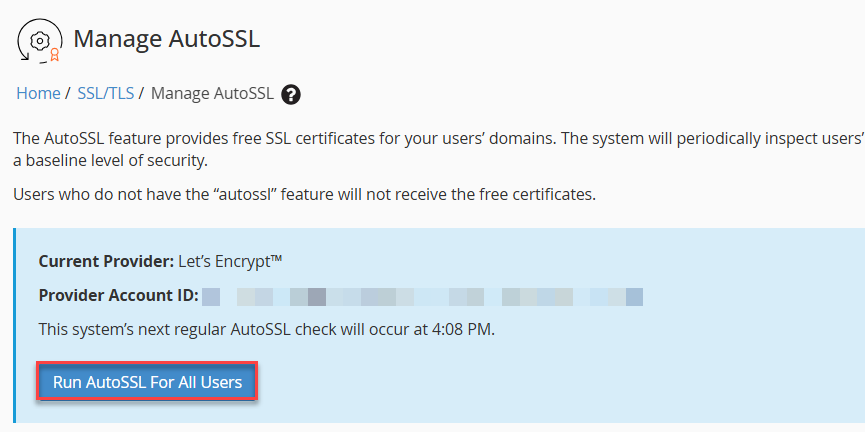Viewport: 865px width, 432px height.
Task: Open the help question mark icon
Action: [x=291, y=95]
